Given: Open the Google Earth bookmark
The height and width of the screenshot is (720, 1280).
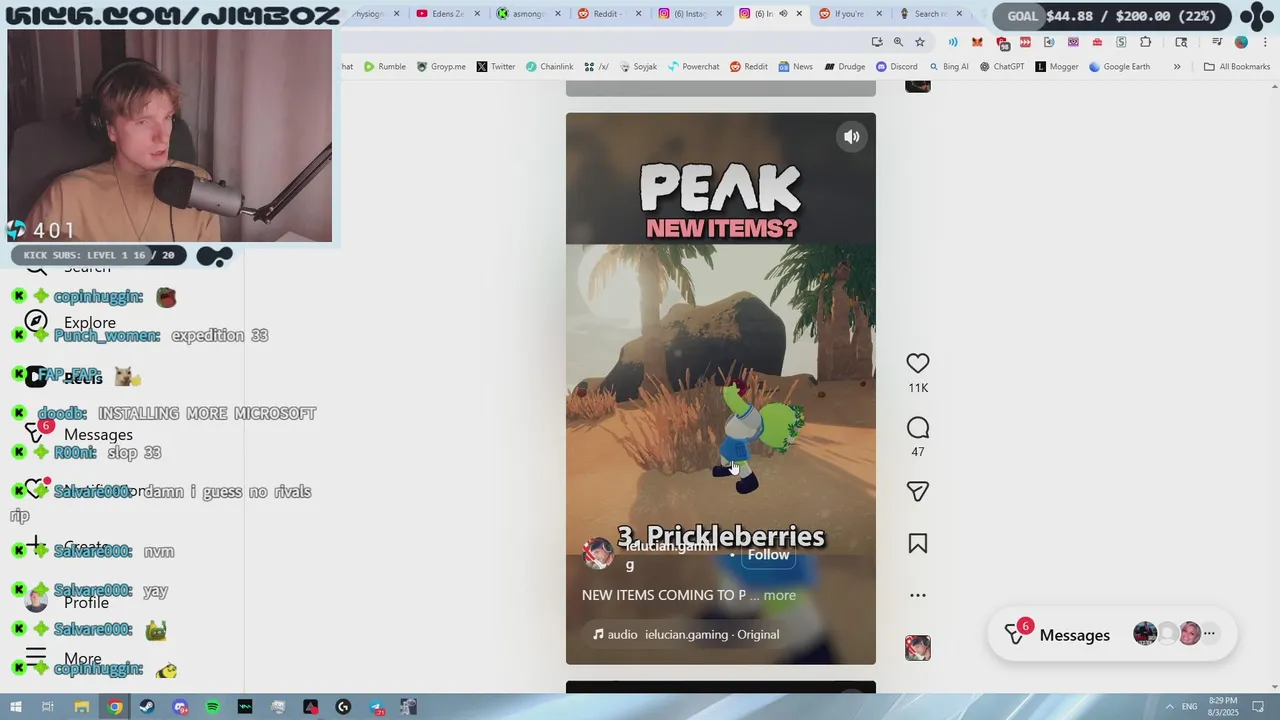Looking at the screenshot, I should tap(1119, 67).
